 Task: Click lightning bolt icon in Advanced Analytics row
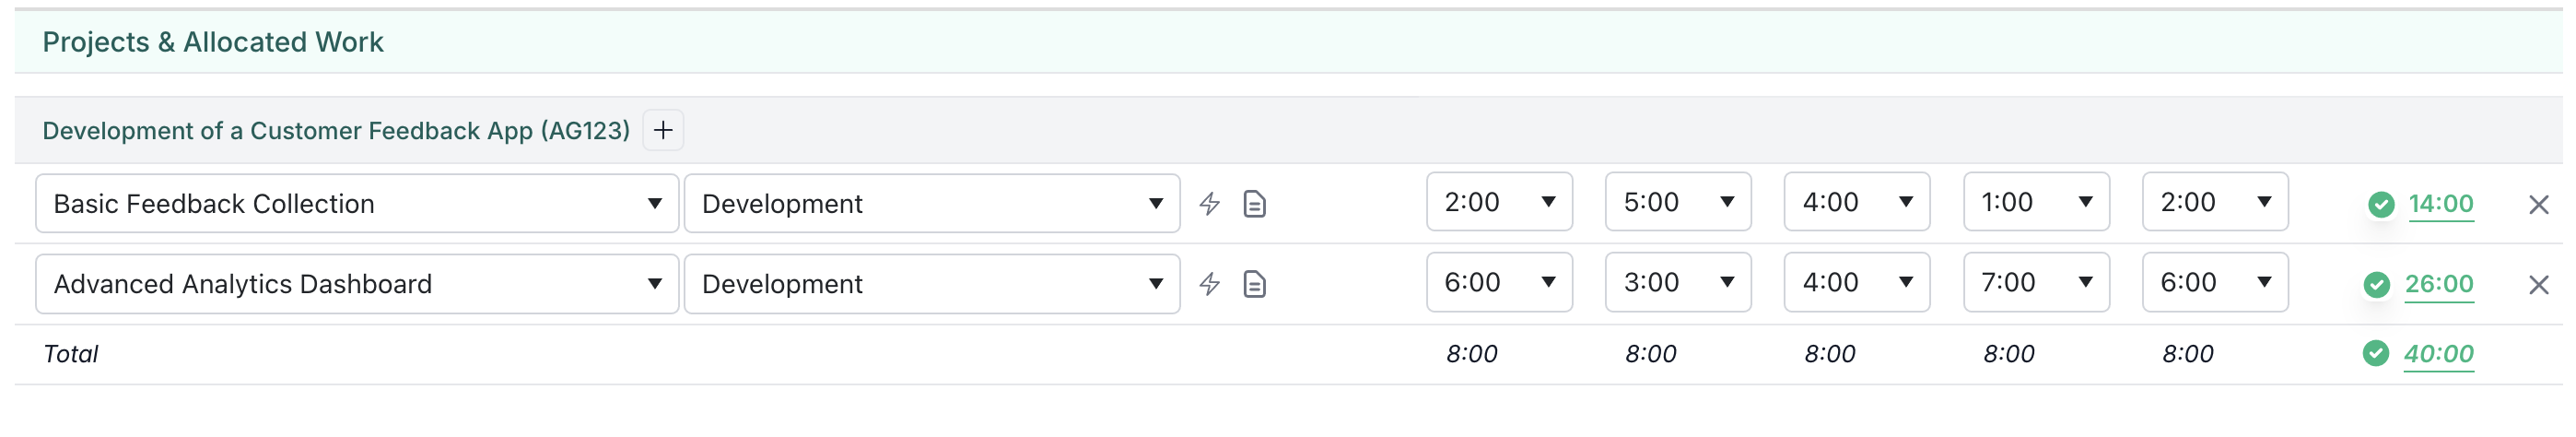pos(1210,284)
